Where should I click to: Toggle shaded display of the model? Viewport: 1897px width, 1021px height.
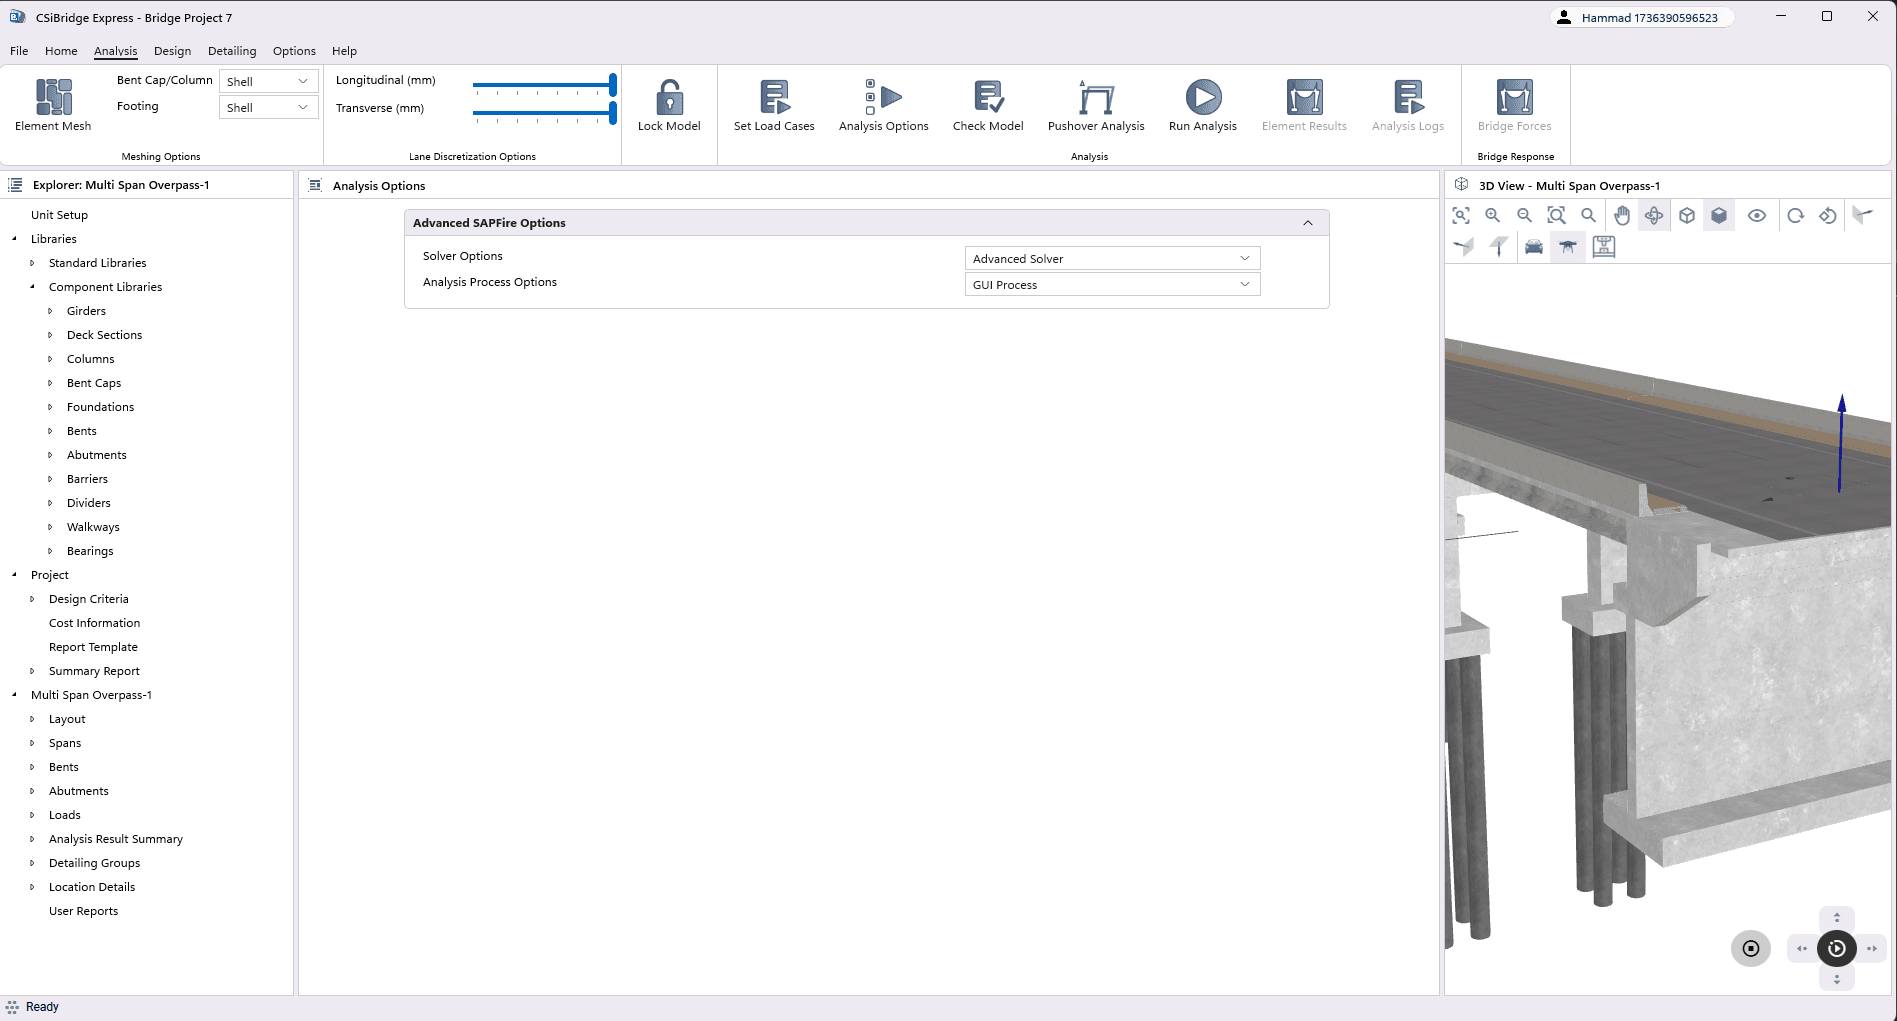[1719, 215]
